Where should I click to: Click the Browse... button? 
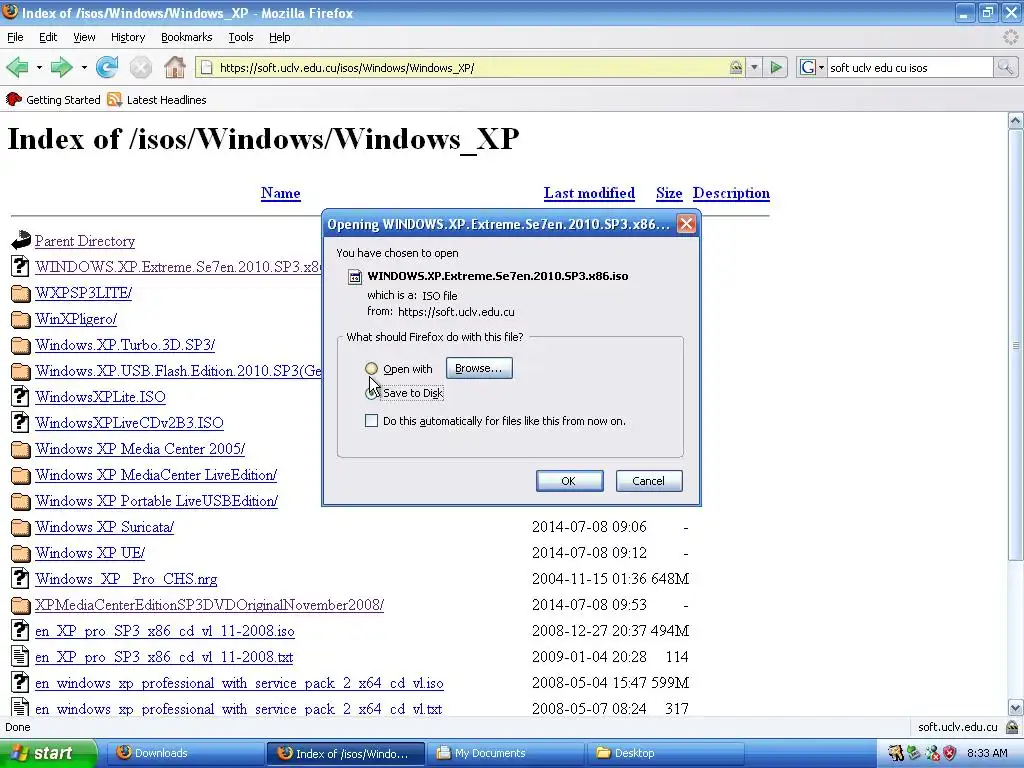point(479,368)
